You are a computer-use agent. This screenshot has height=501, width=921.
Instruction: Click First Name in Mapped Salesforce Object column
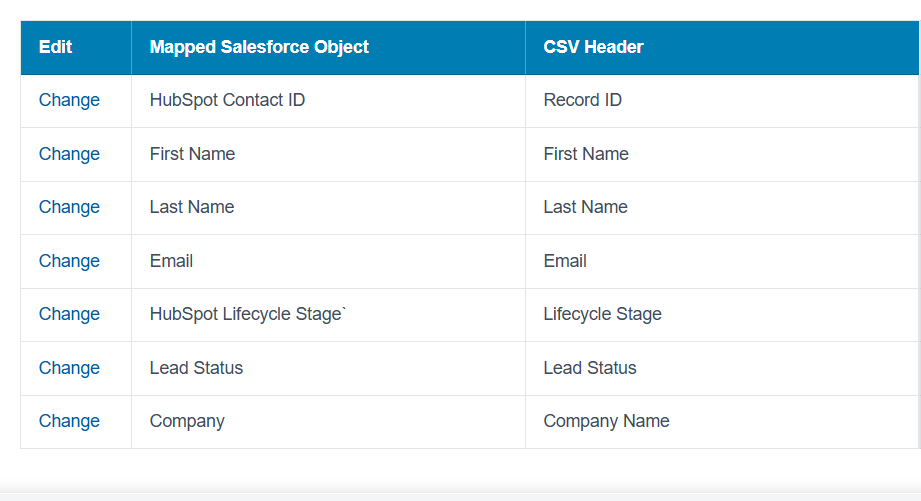pos(192,154)
